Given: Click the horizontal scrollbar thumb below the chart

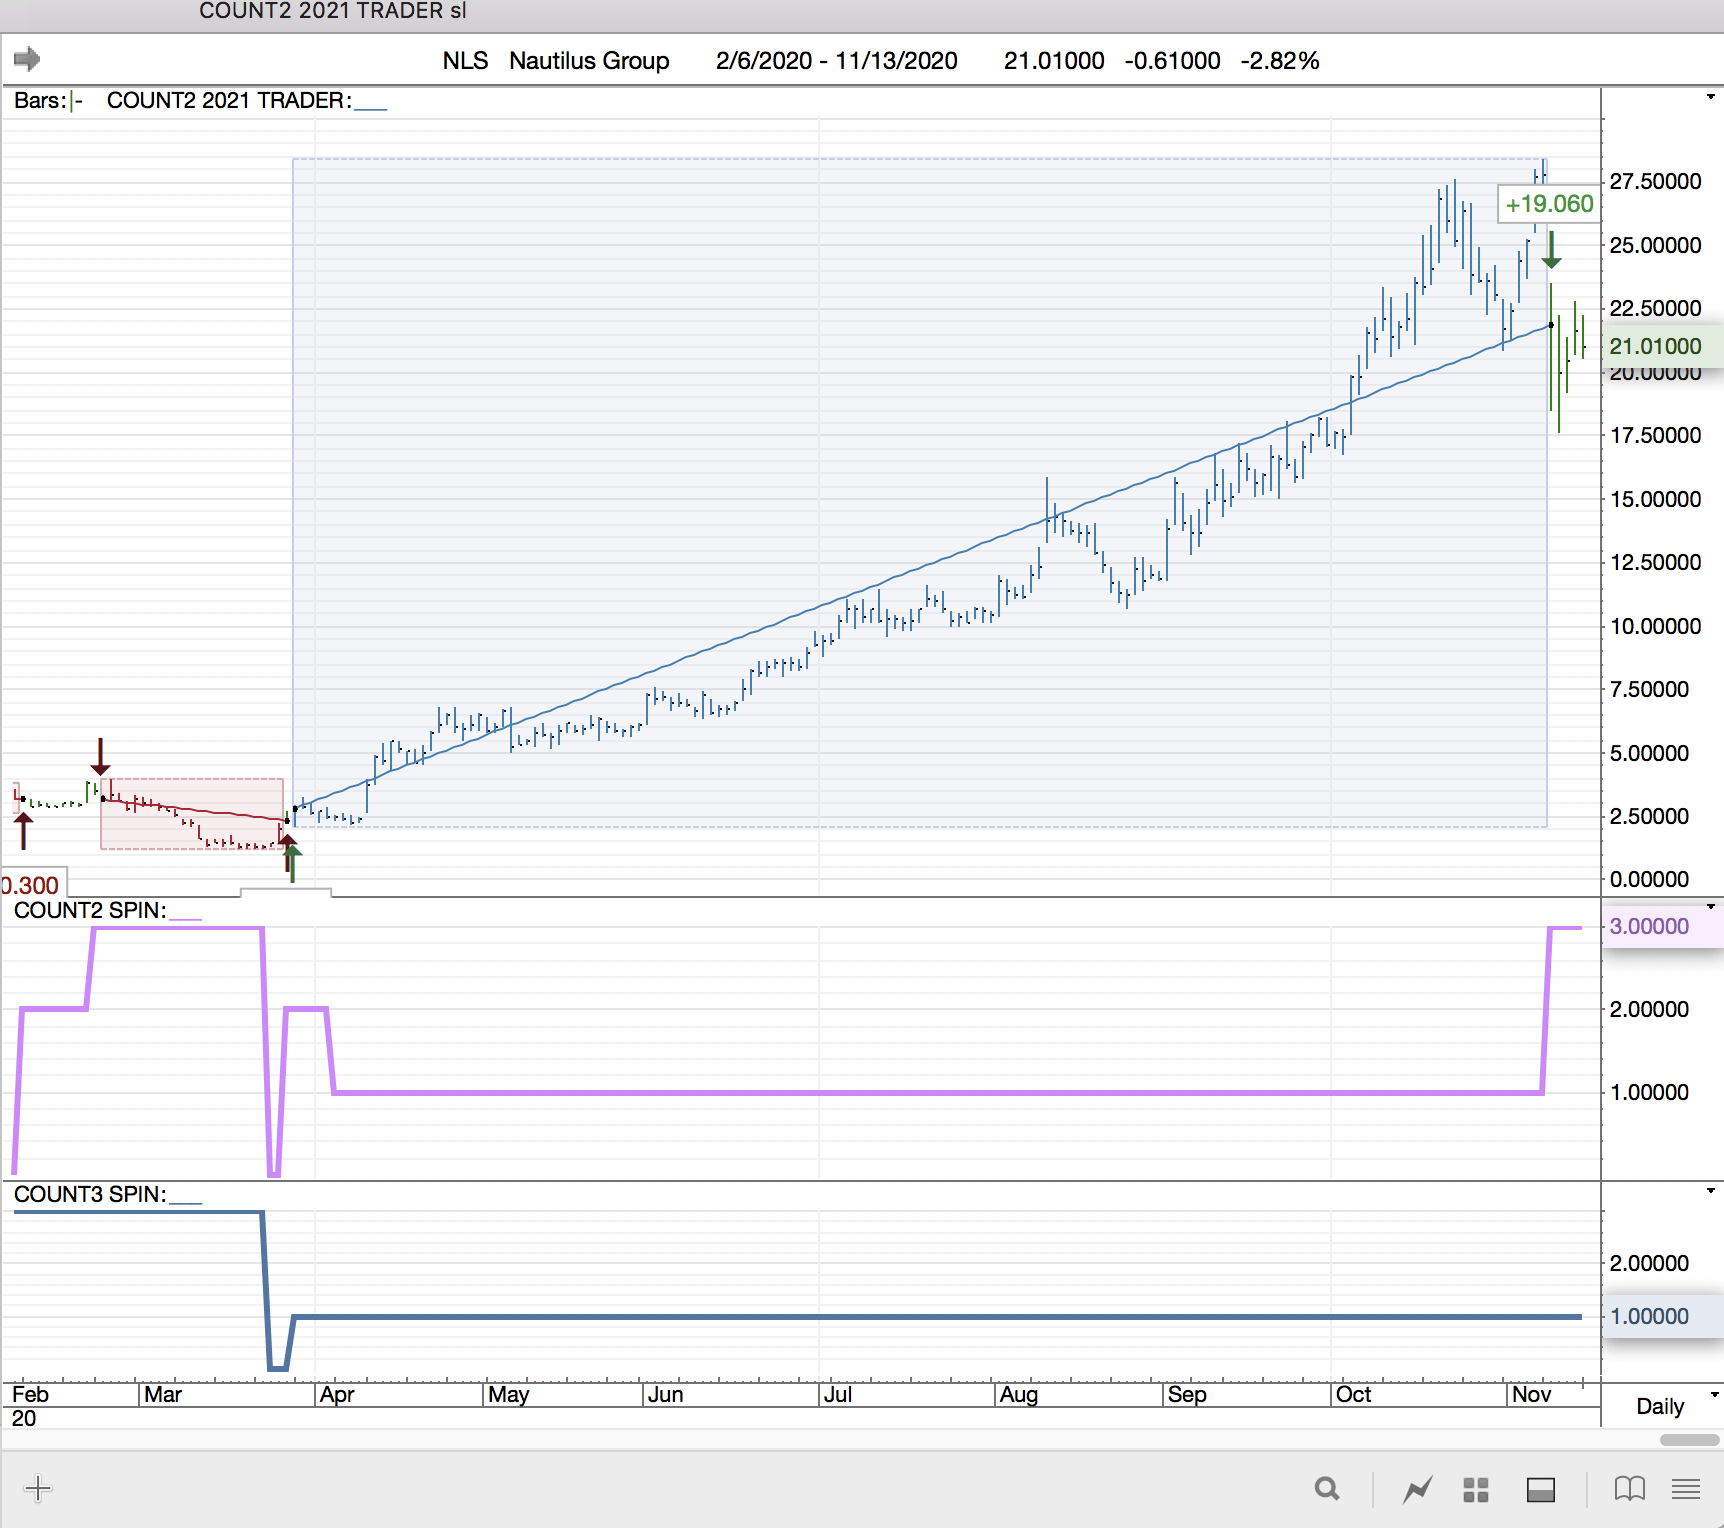Looking at the screenshot, I should click(1689, 1440).
